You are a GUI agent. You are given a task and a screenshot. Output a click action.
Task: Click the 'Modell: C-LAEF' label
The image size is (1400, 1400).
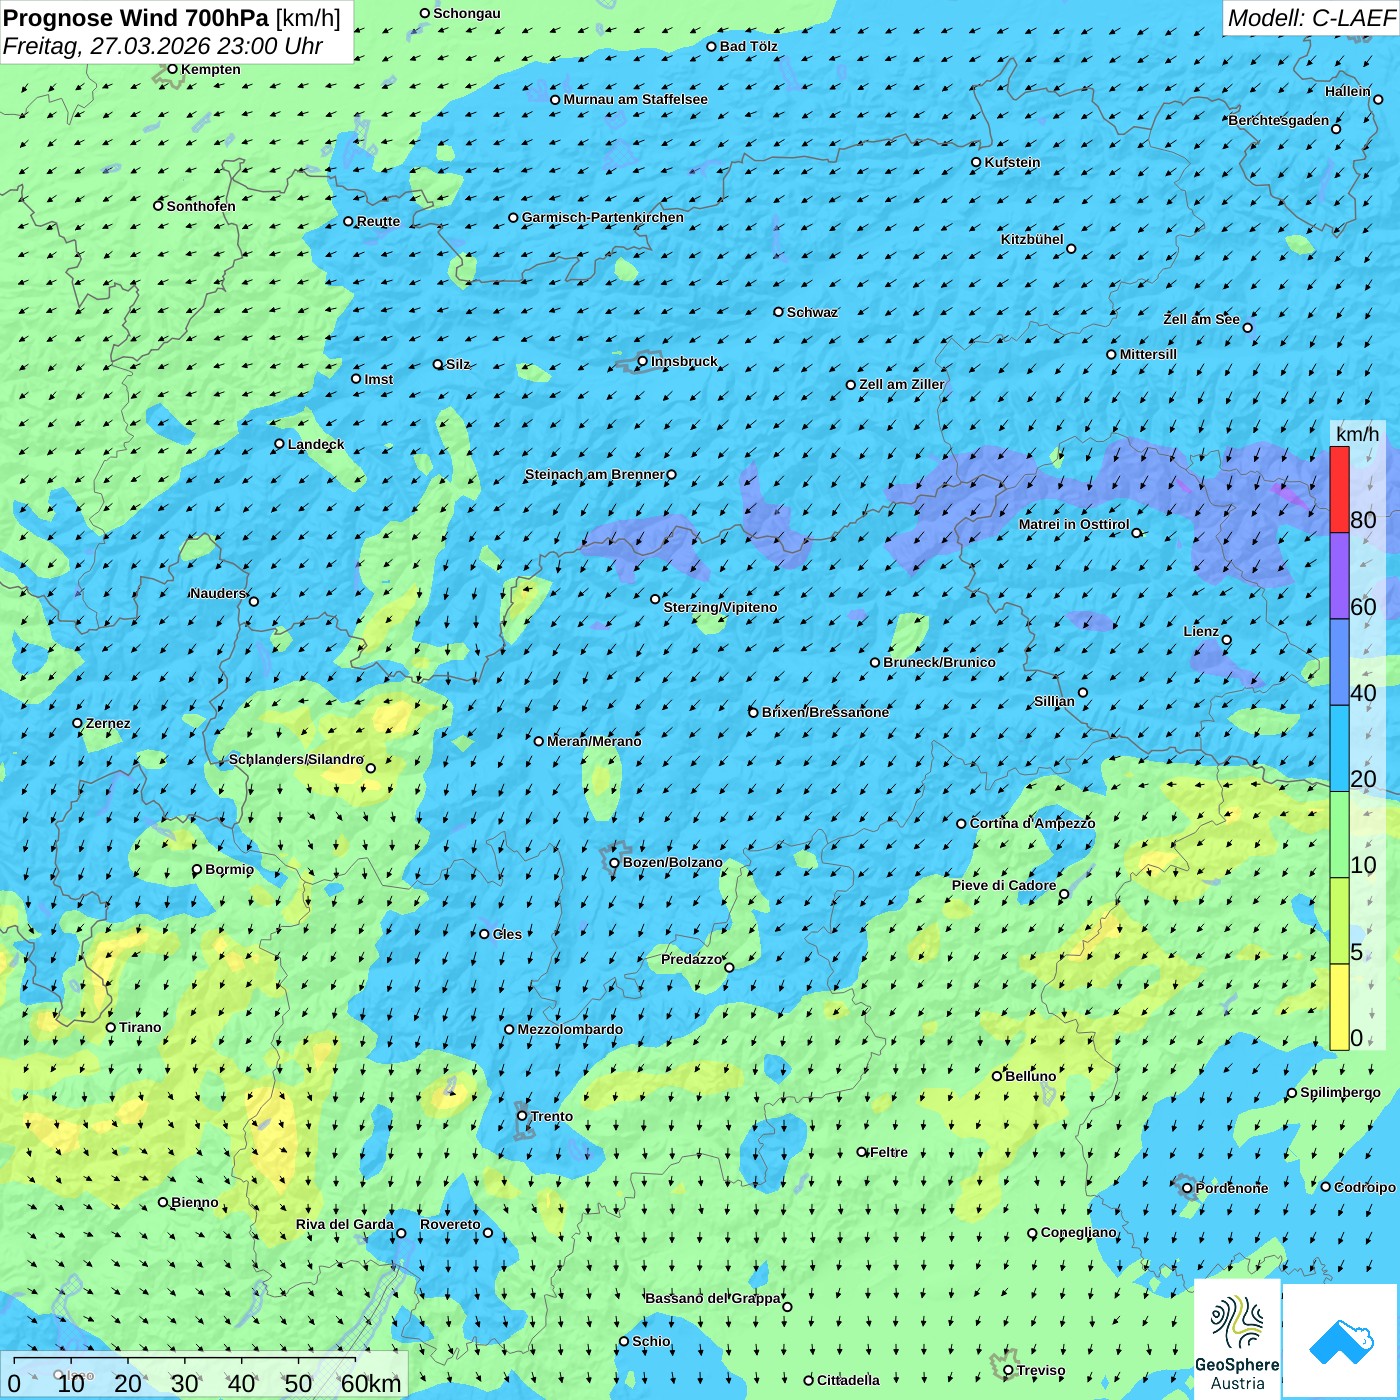pos(1311,17)
